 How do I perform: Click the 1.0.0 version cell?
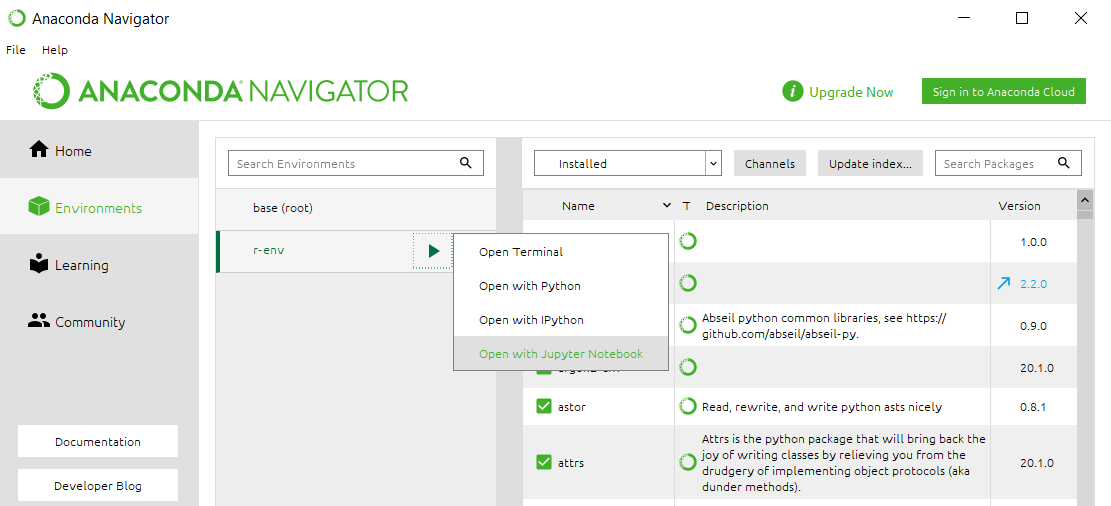click(1033, 242)
